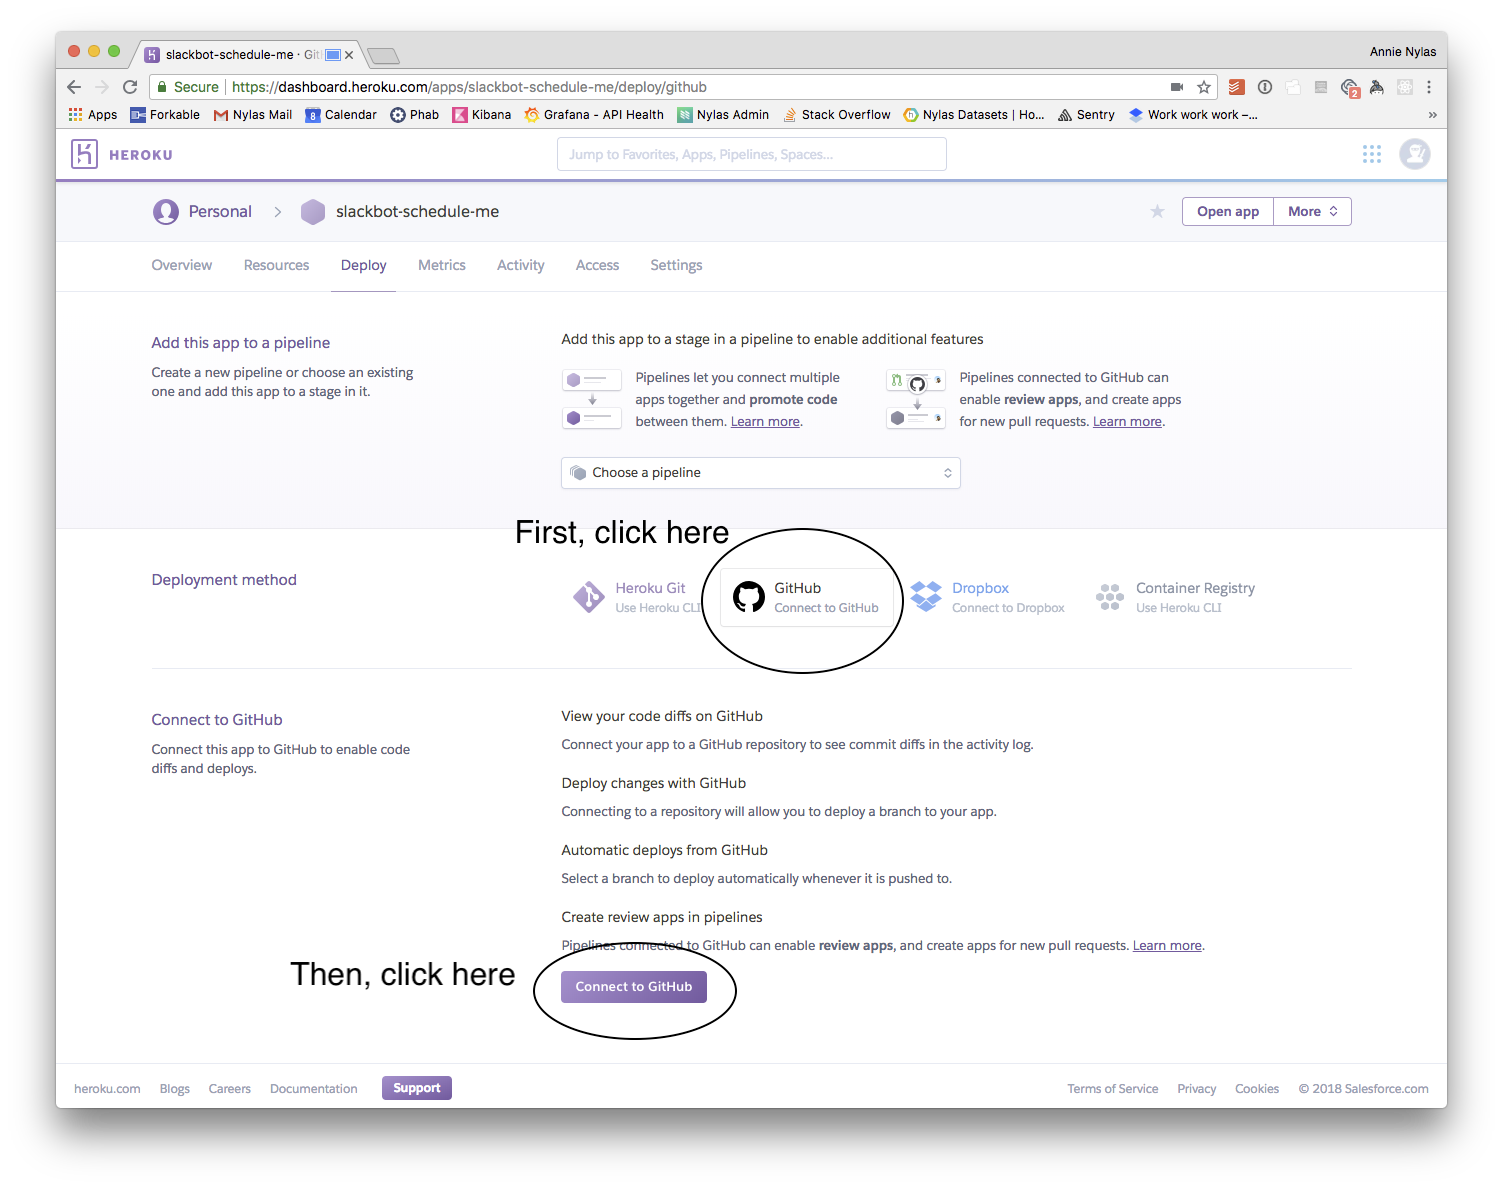The height and width of the screenshot is (1188, 1503).
Task: Switch to the Overview tab
Action: (x=182, y=265)
